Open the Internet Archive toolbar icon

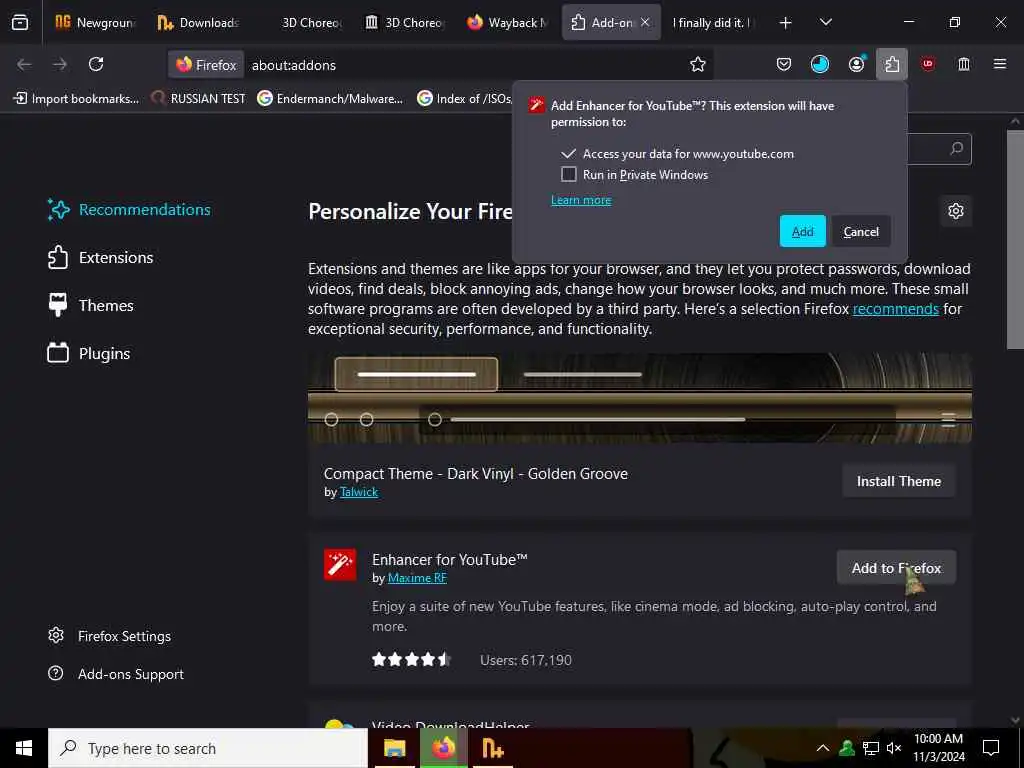click(964, 64)
